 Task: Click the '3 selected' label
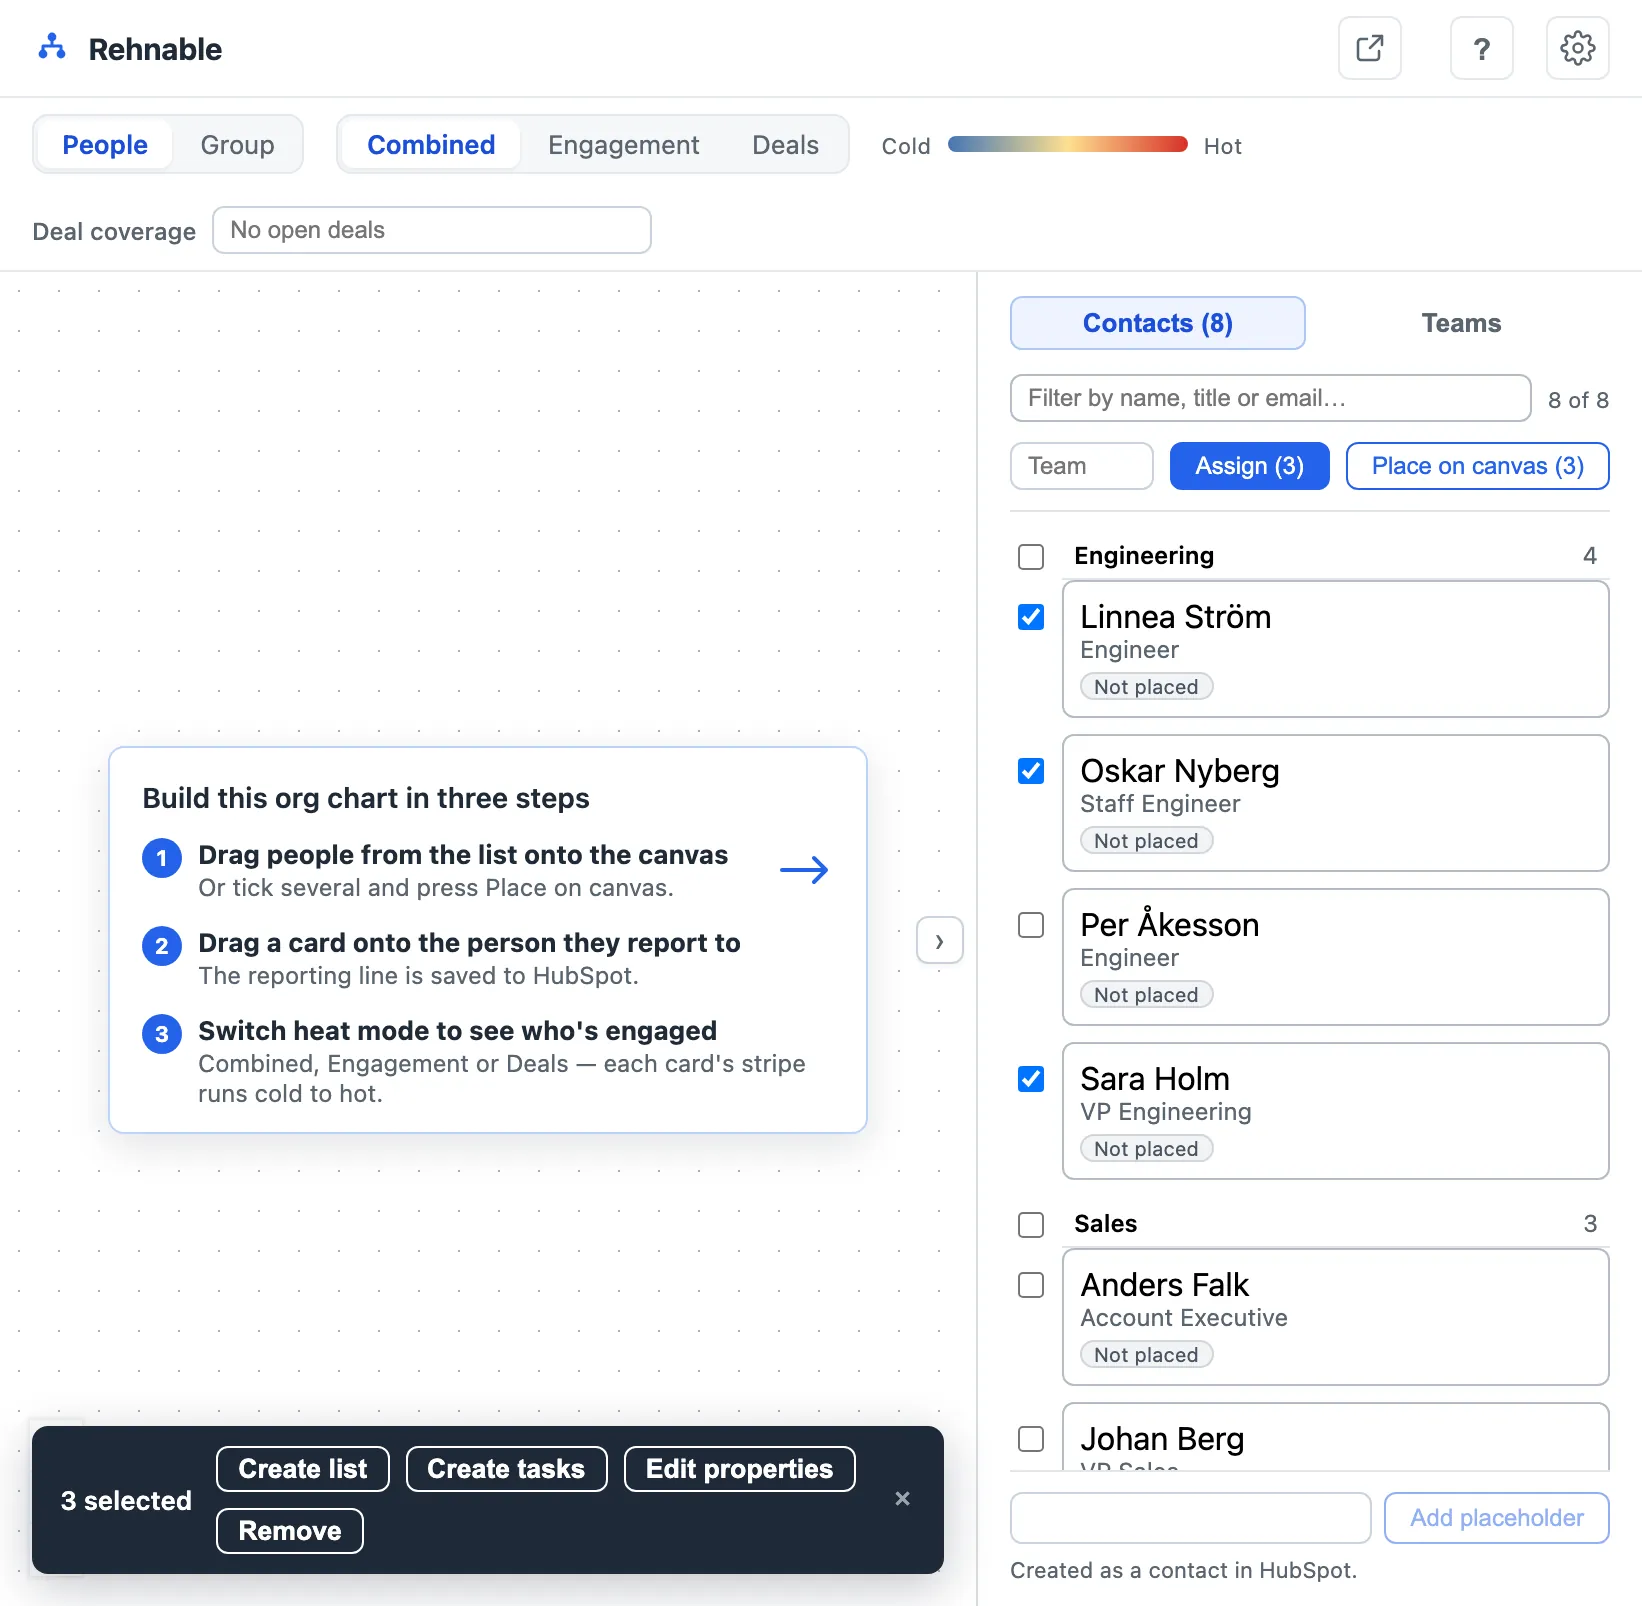coord(126,1500)
